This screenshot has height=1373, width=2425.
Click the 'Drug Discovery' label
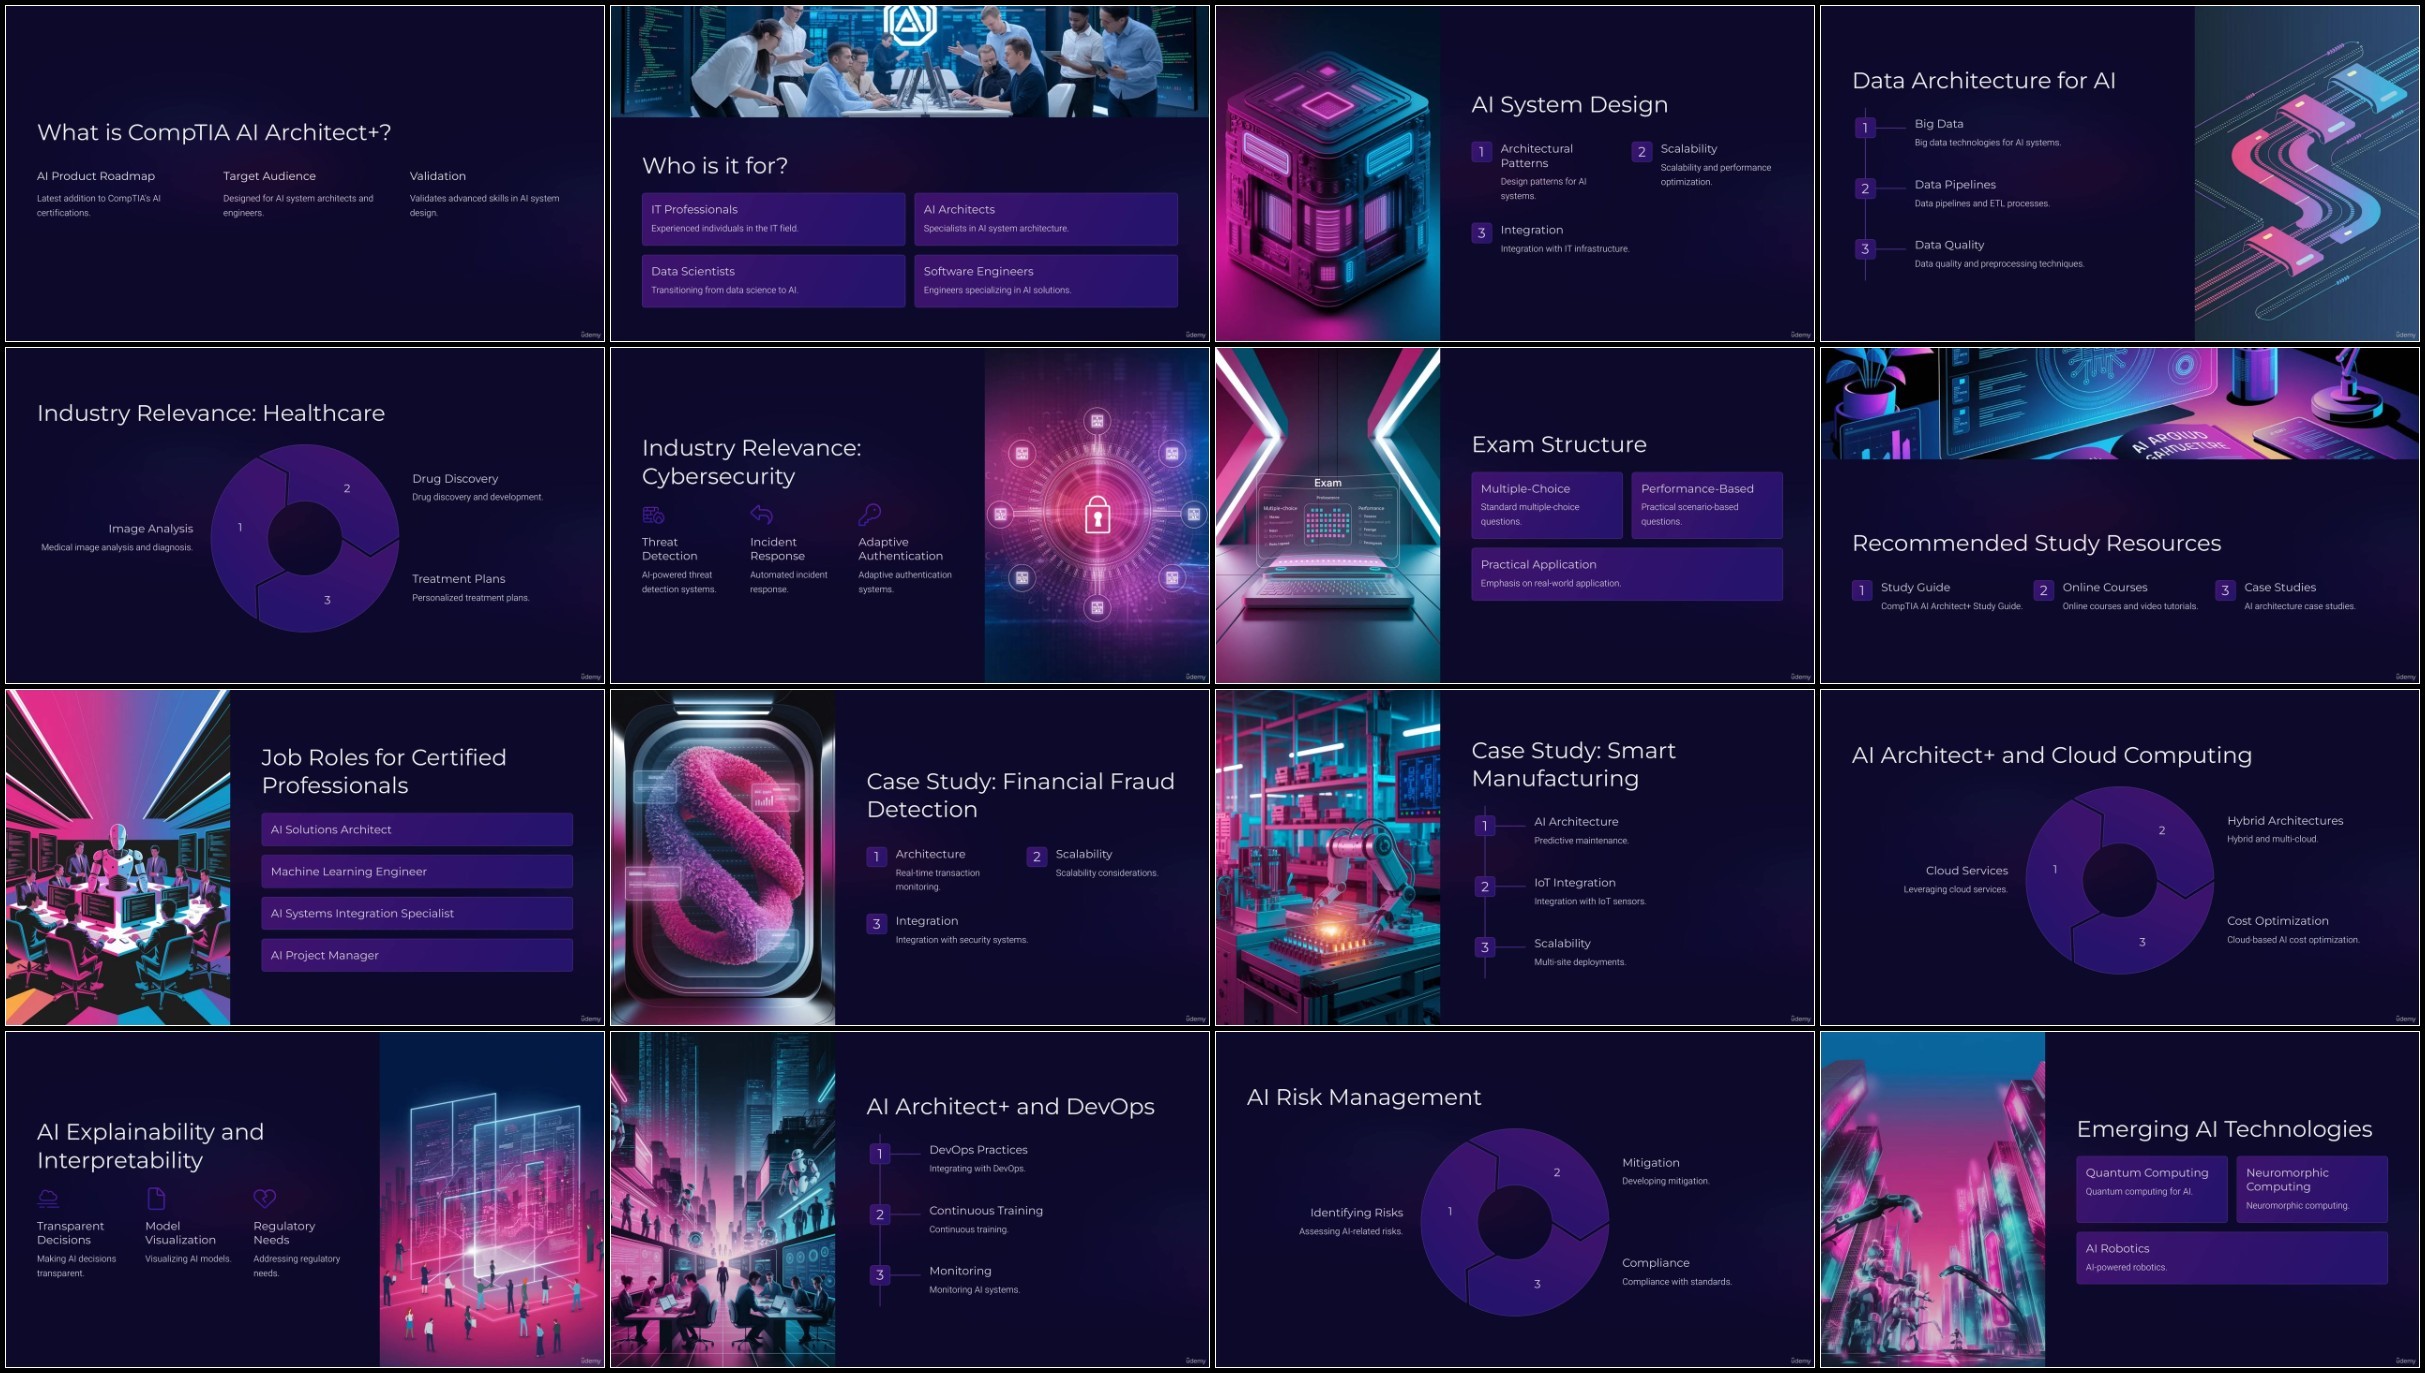click(455, 479)
